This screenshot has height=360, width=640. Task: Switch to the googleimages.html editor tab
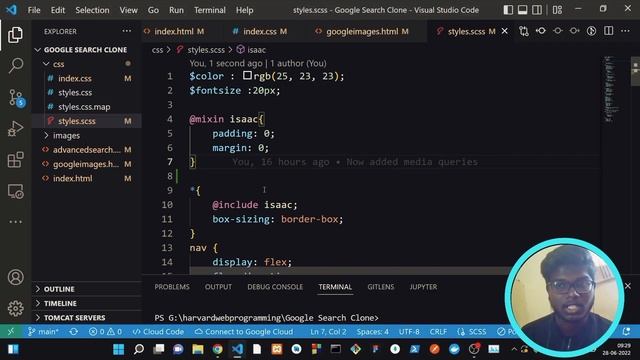pos(362,31)
